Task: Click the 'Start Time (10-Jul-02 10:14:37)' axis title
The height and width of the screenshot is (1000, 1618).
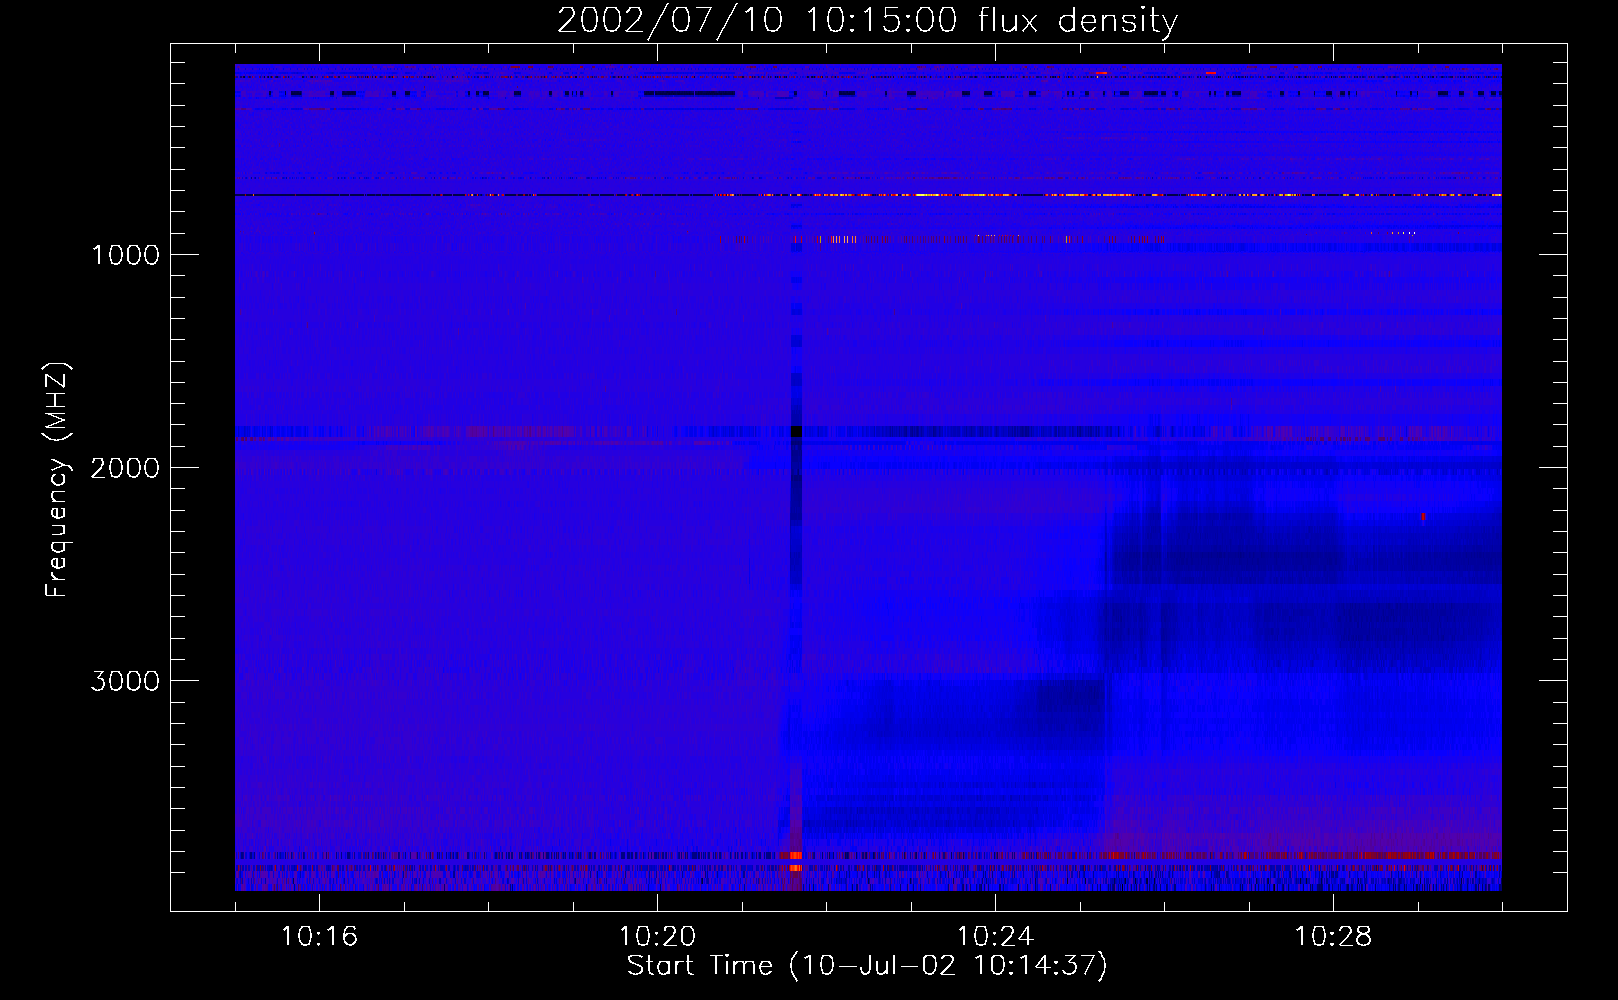Action: pos(867,966)
